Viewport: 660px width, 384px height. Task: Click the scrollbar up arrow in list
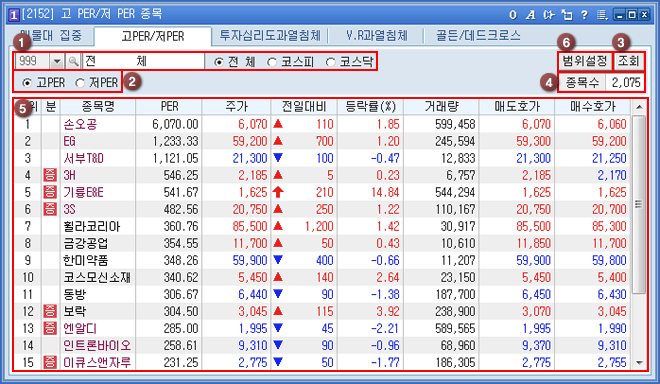(639, 107)
